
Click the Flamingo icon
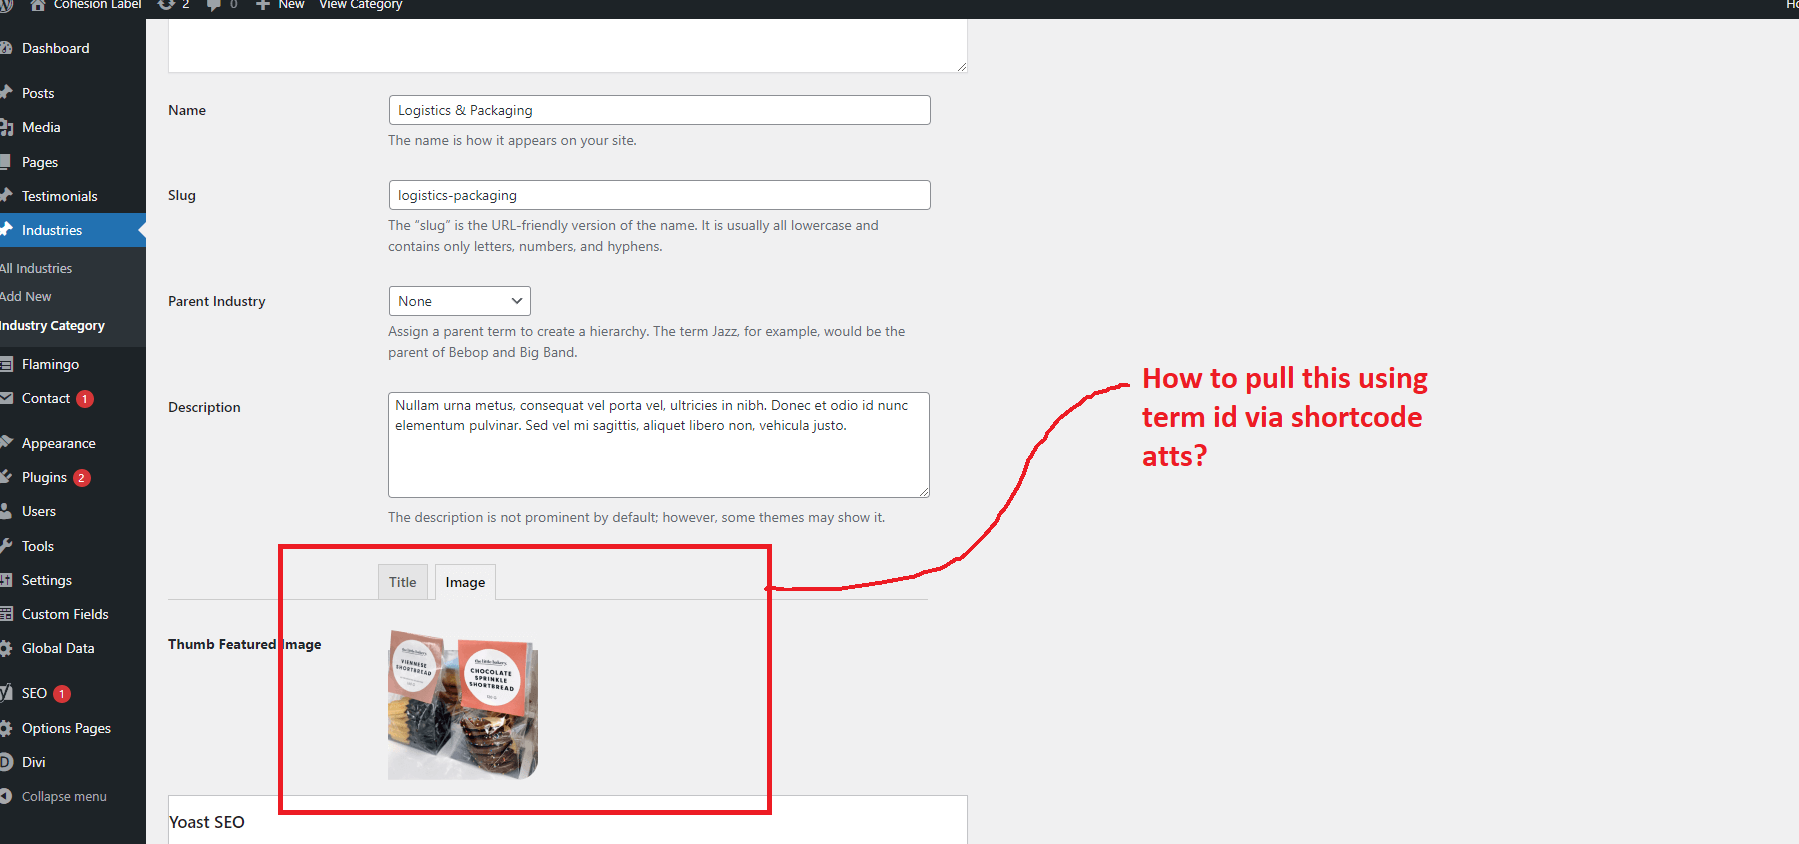coord(5,364)
